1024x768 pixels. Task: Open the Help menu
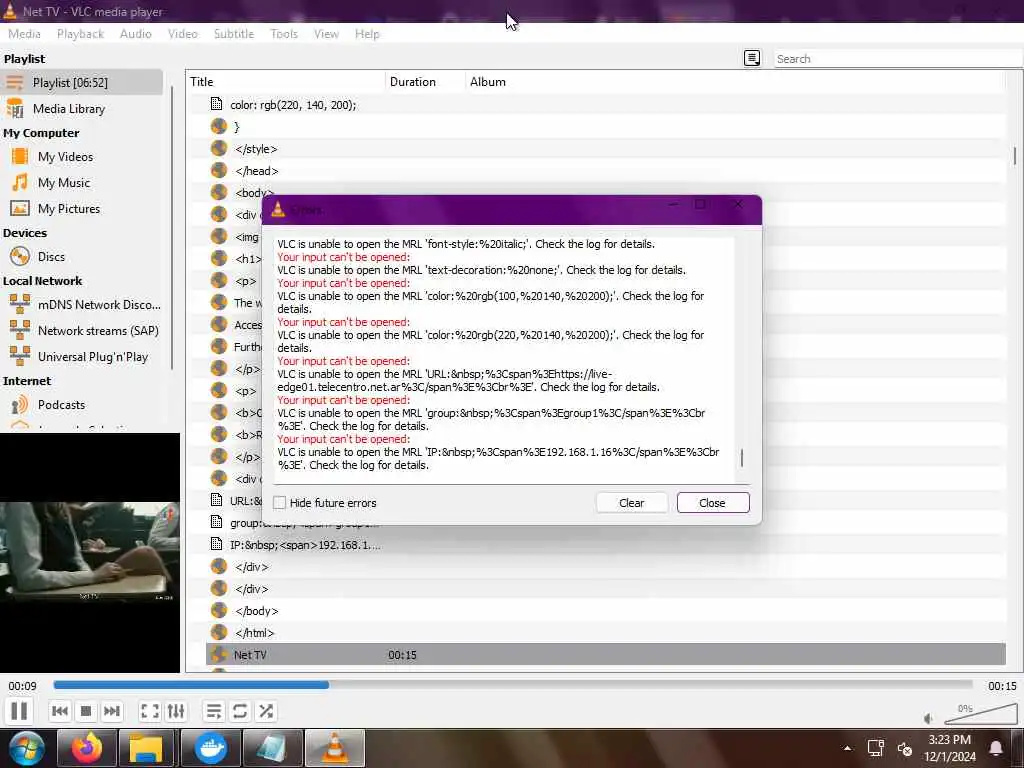click(367, 34)
